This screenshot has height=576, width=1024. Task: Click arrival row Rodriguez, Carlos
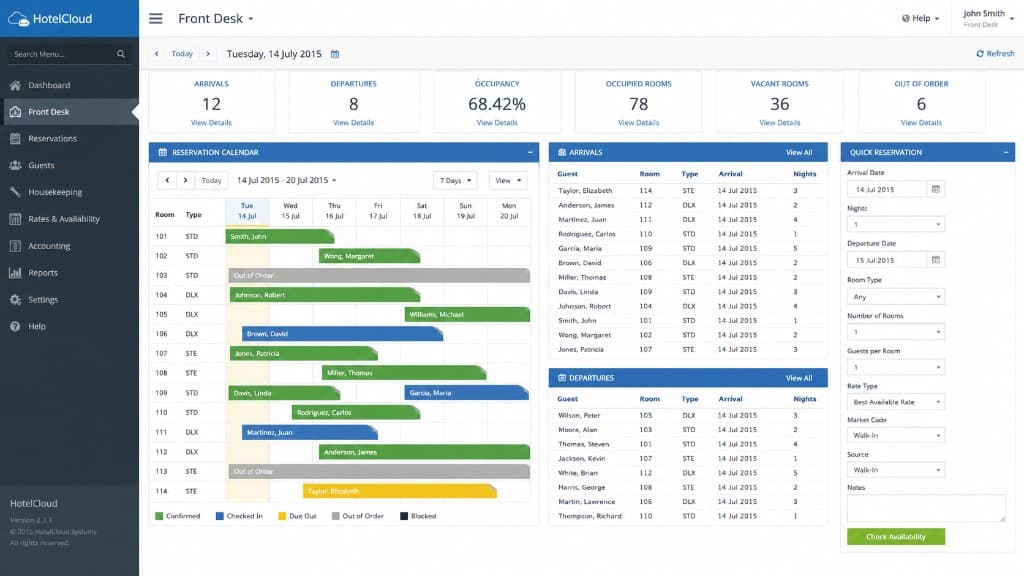tap(688, 234)
